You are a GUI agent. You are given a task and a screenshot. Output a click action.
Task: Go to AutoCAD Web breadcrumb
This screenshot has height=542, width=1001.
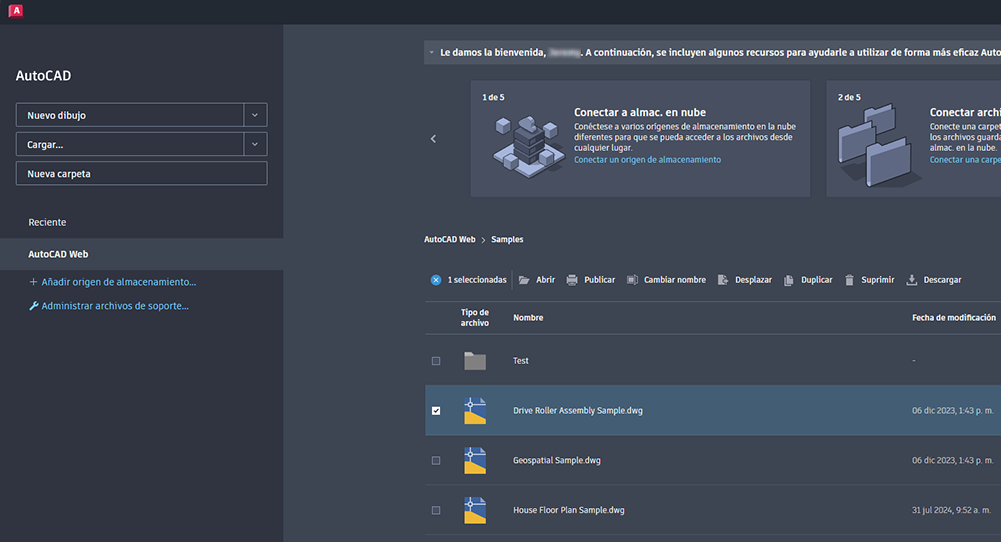tap(450, 239)
